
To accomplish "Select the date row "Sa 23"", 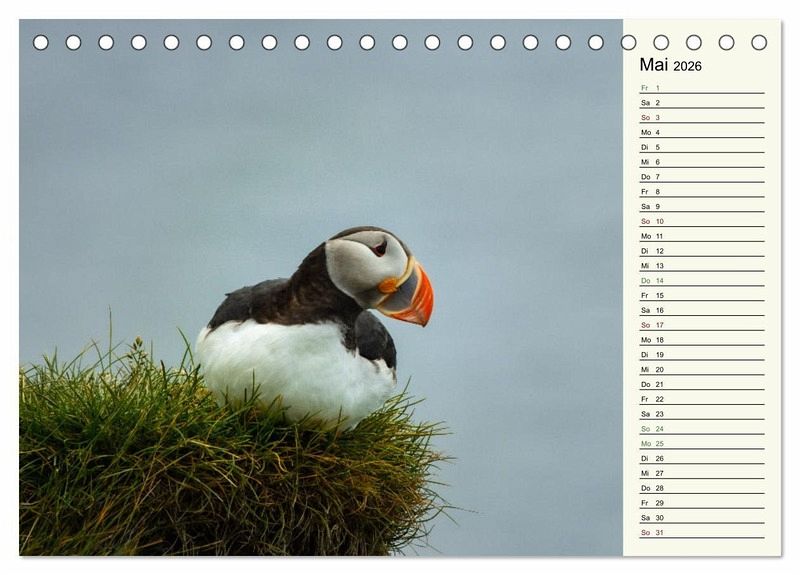I will tap(702, 413).
